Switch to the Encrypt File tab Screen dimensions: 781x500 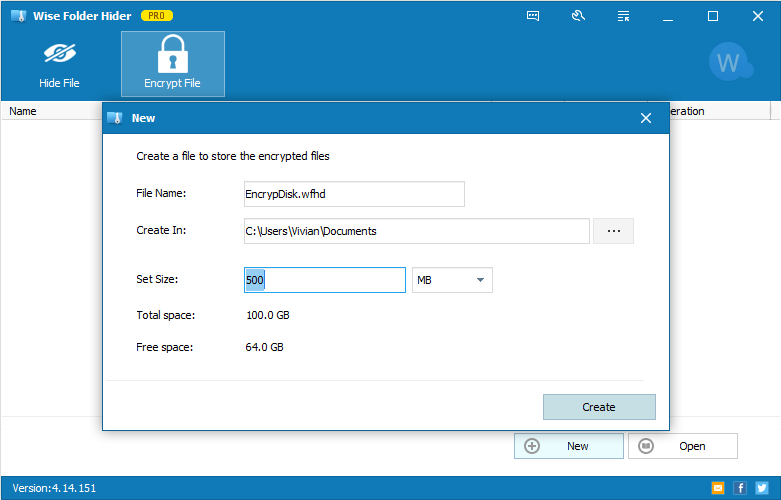(x=173, y=64)
